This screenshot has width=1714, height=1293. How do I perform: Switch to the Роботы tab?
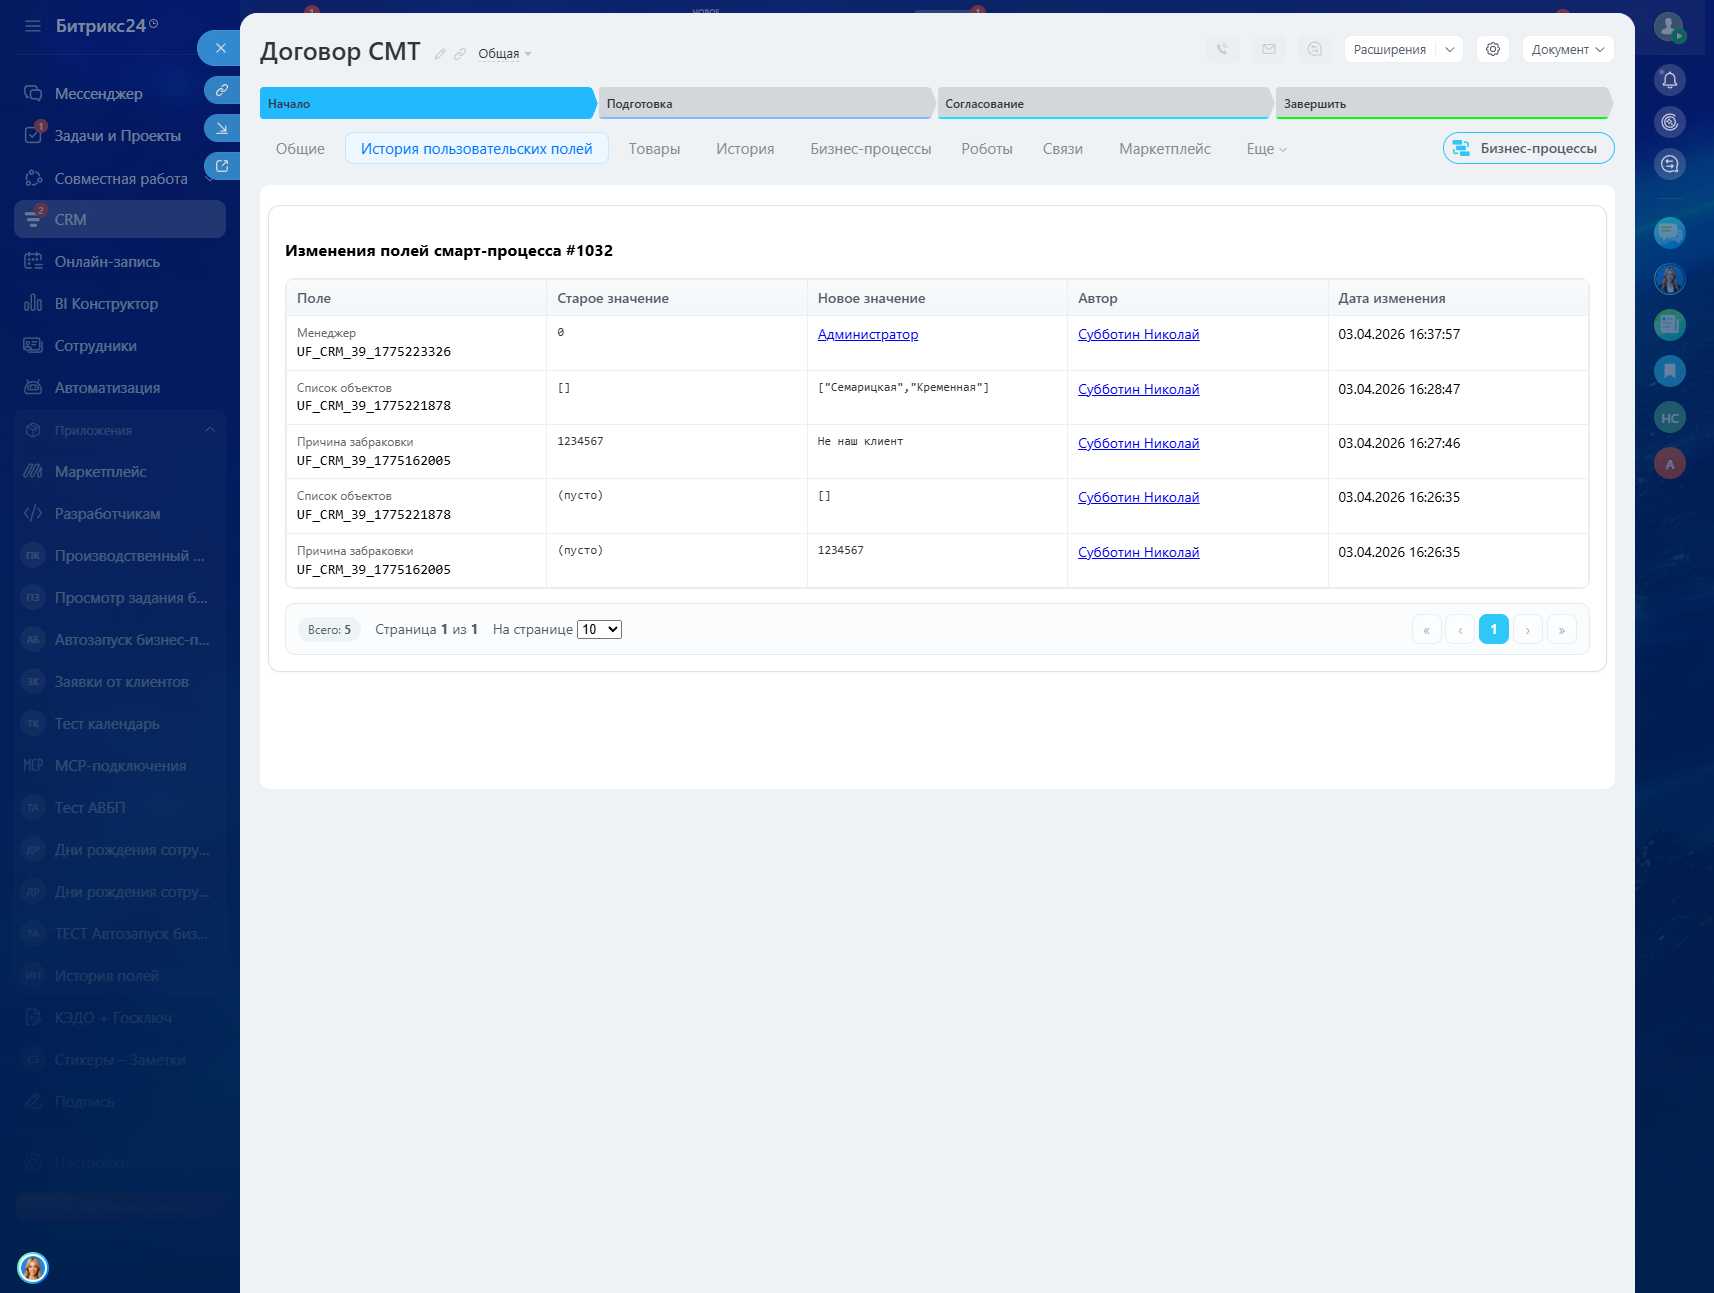coord(986,149)
